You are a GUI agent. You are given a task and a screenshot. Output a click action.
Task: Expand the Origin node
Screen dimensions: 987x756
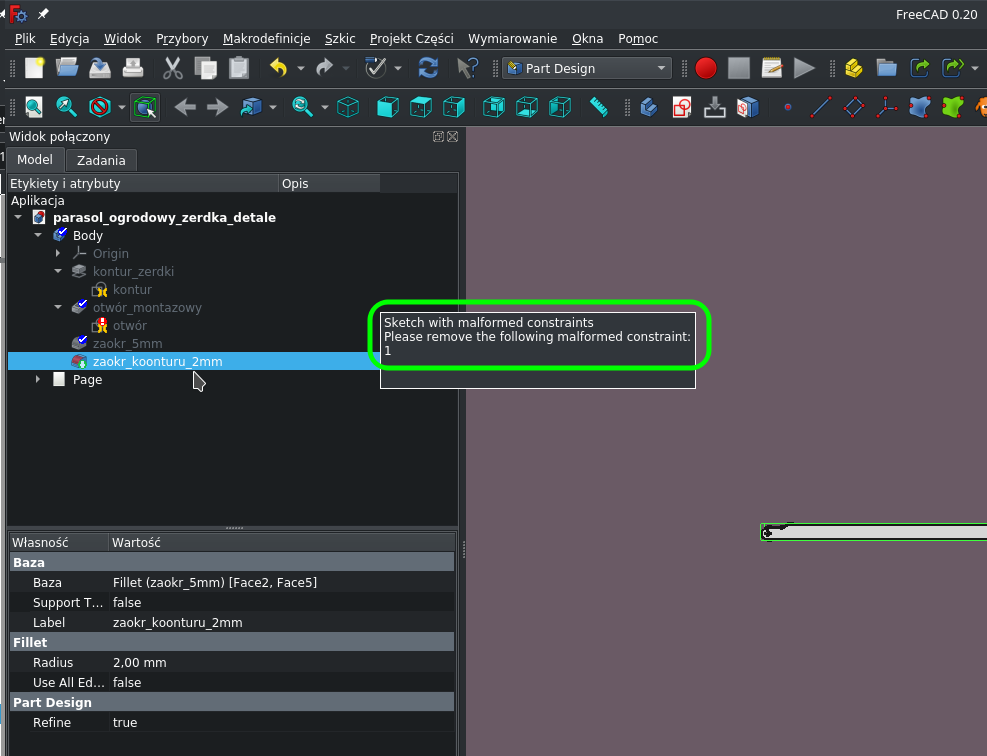click(x=57, y=253)
